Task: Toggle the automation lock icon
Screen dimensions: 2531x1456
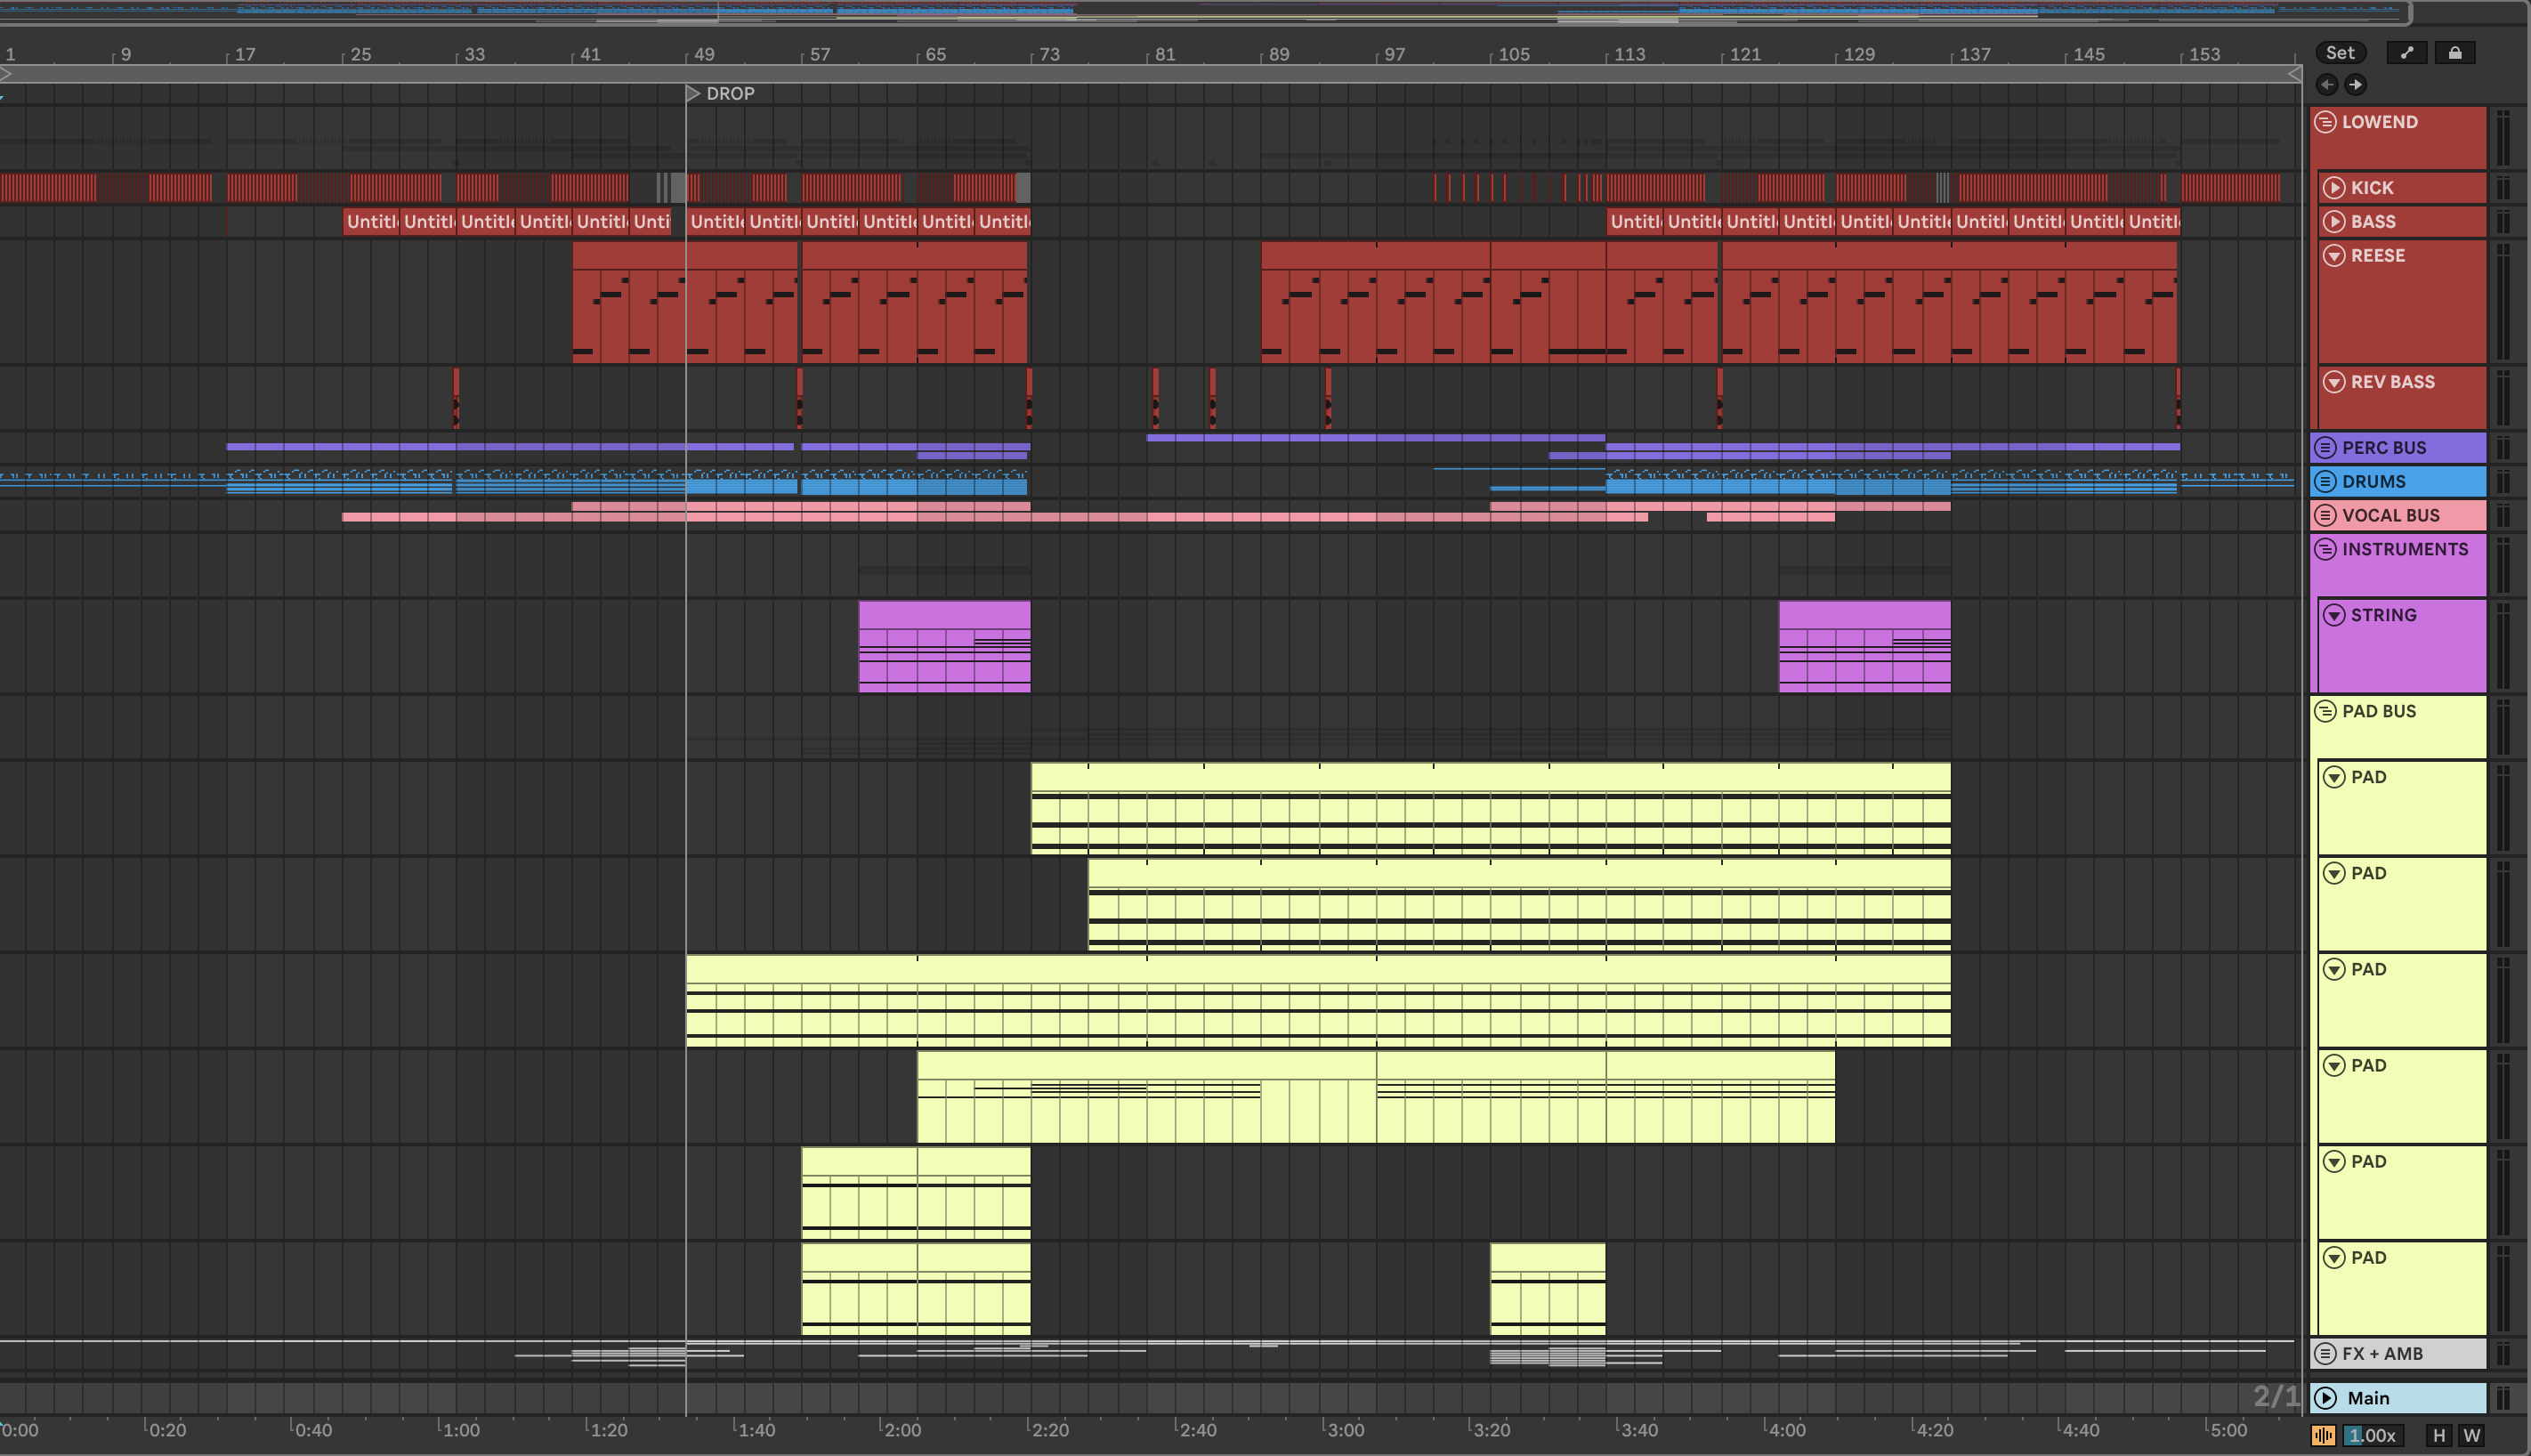Action: (2455, 53)
